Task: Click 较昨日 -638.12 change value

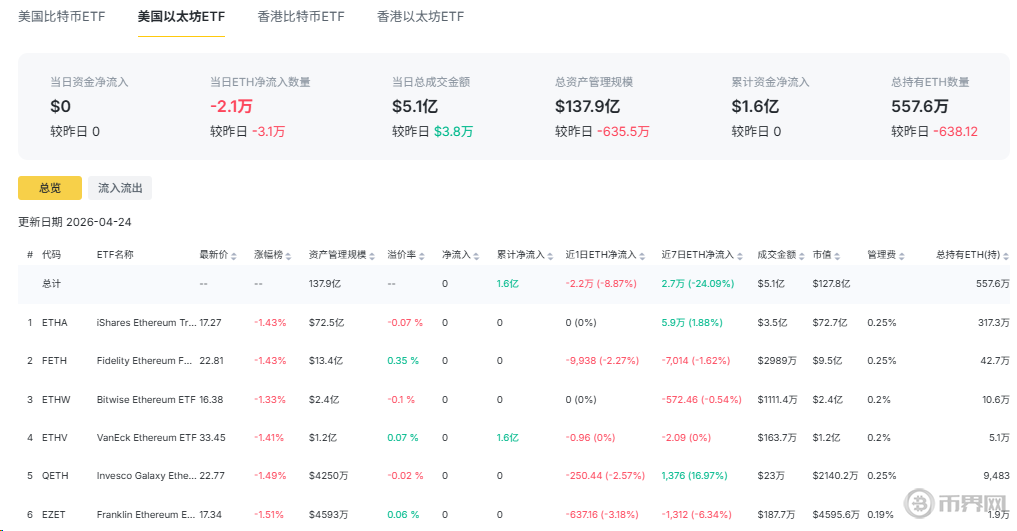Action: [x=955, y=132]
